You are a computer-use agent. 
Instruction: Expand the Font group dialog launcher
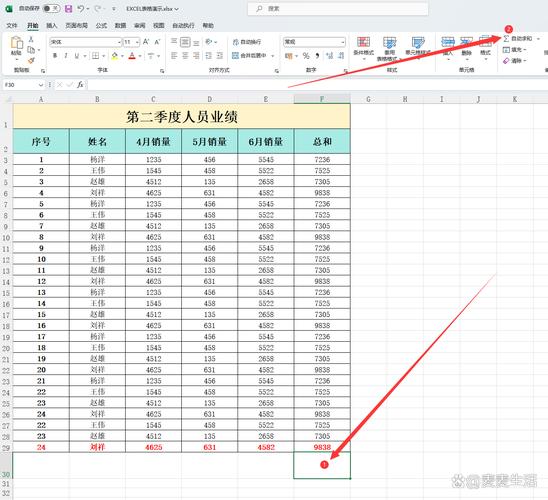162,71
